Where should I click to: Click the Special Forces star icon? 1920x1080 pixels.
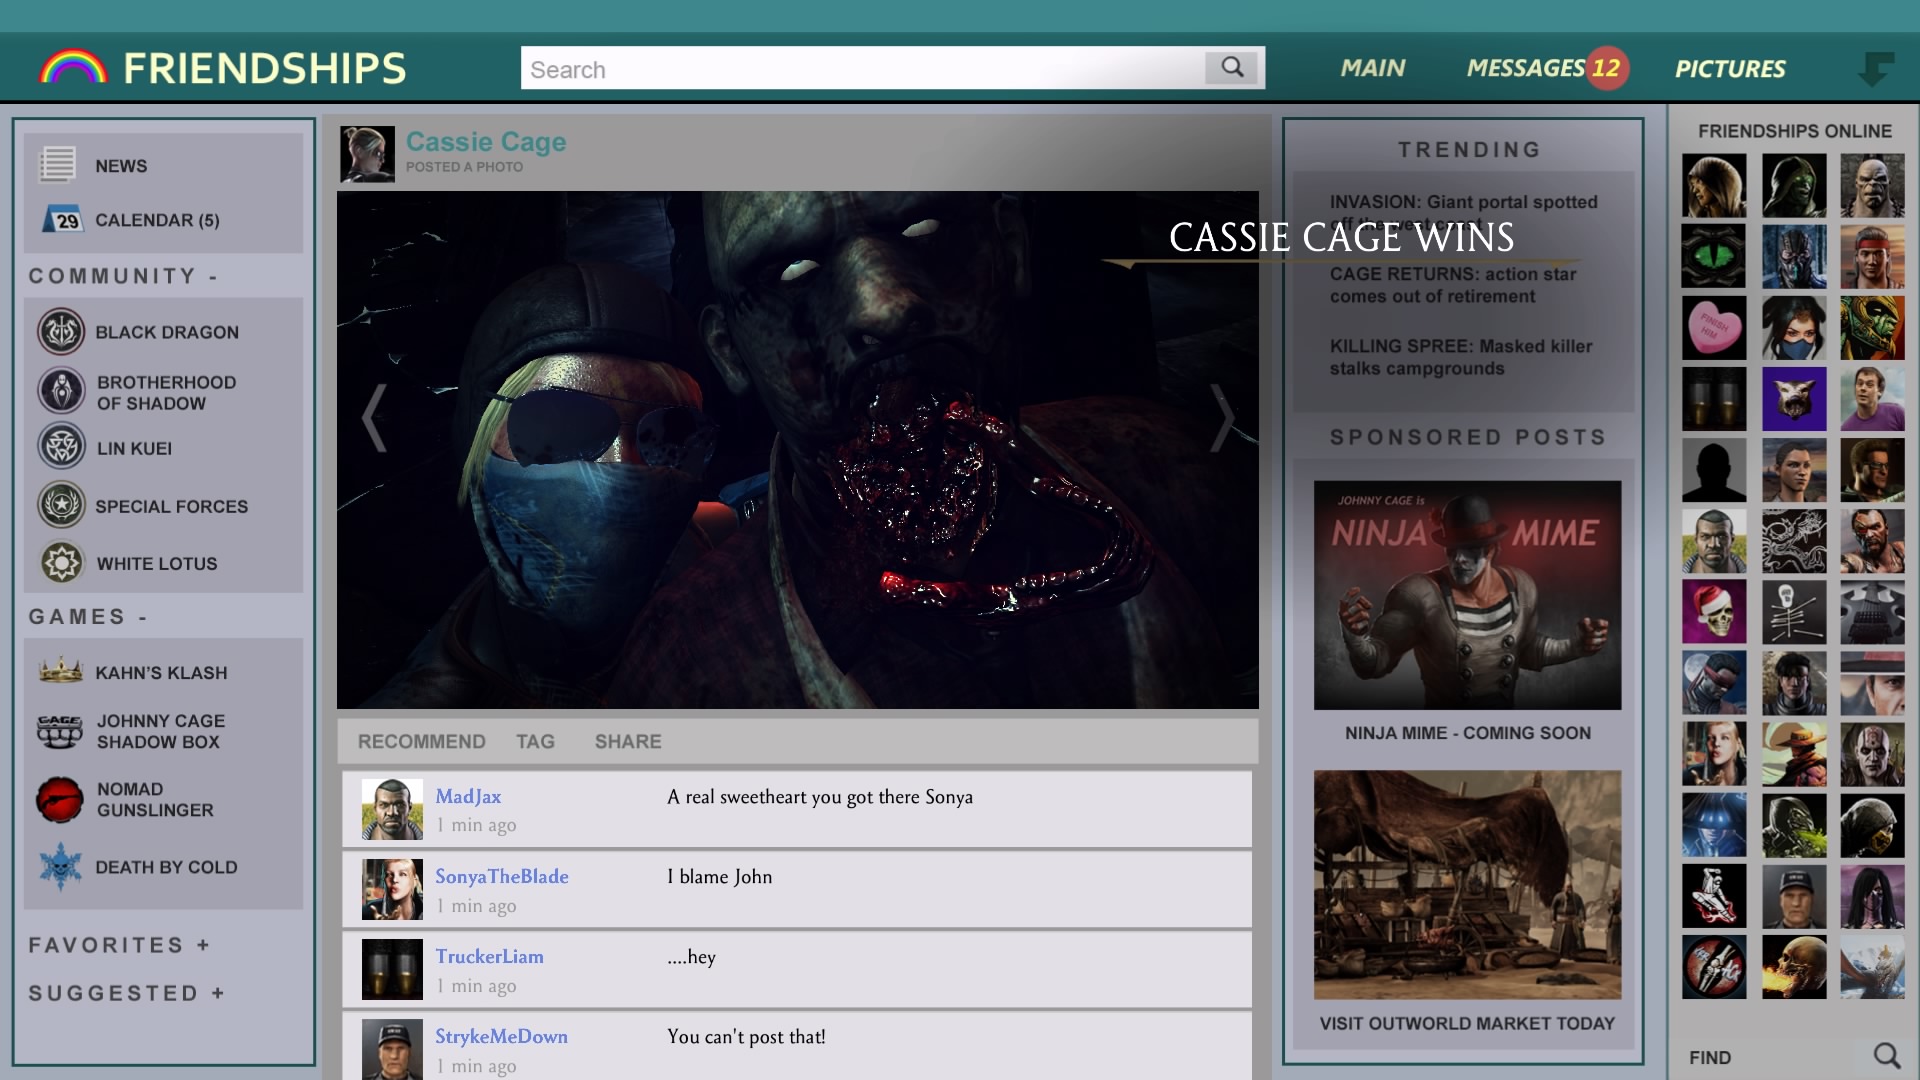click(61, 505)
